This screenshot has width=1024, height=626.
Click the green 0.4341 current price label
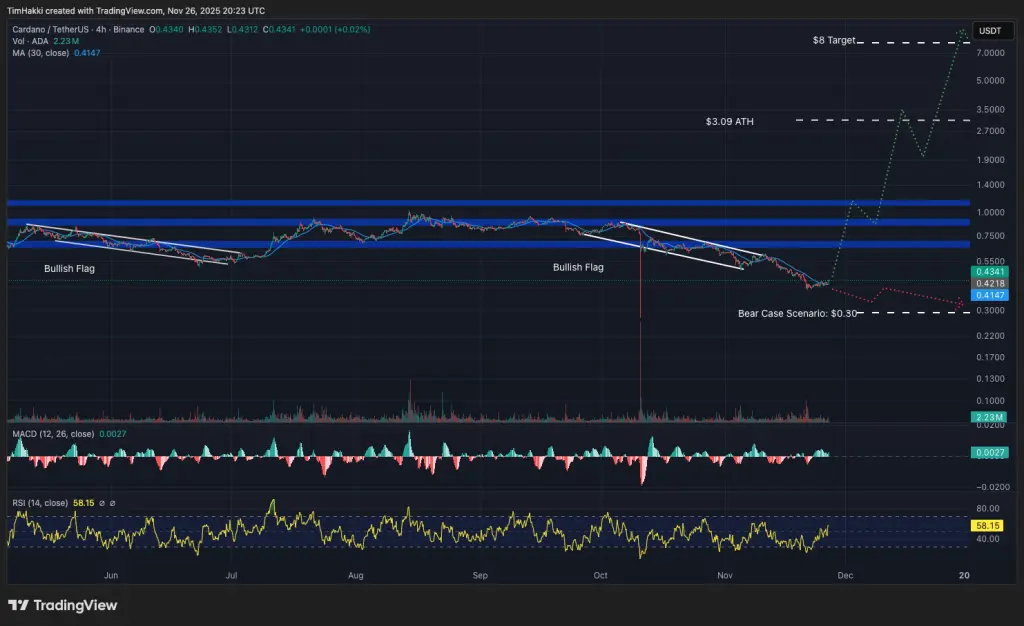pos(988,270)
